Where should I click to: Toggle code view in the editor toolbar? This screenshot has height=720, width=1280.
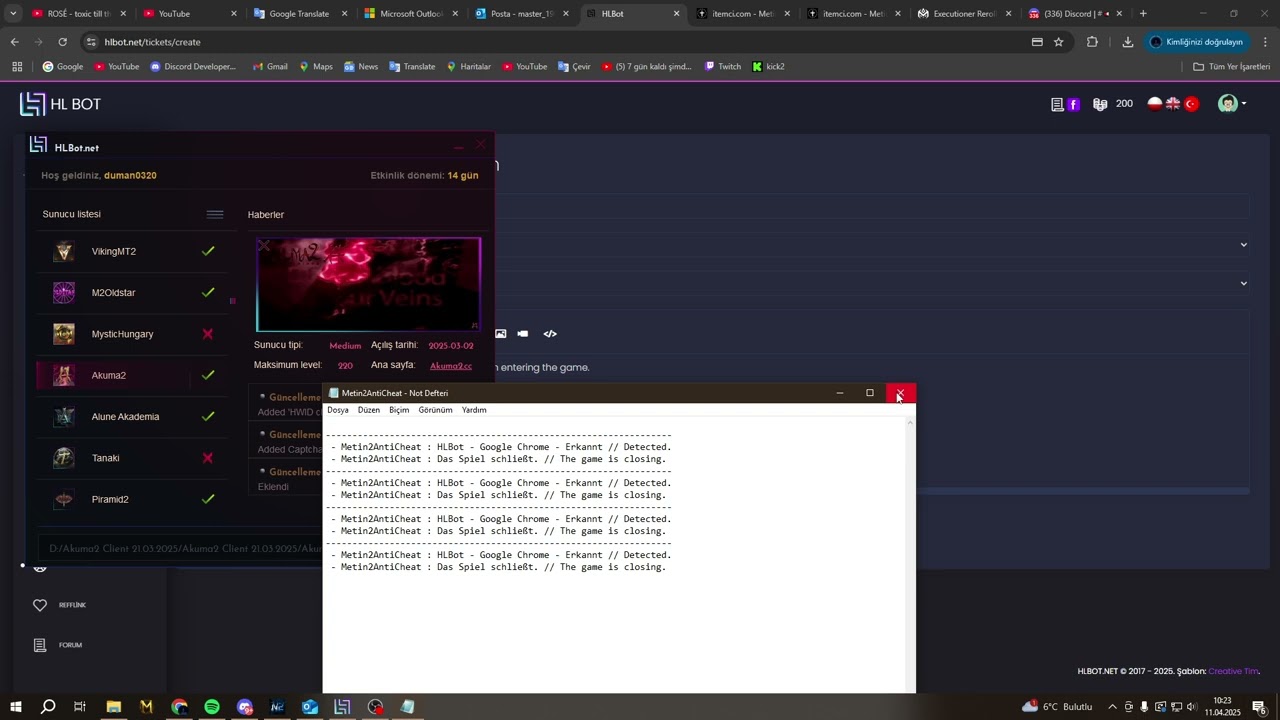tap(550, 334)
